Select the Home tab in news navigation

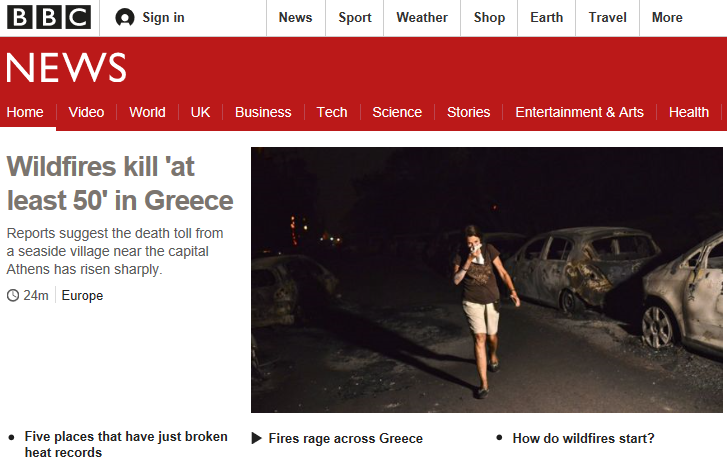coord(25,112)
